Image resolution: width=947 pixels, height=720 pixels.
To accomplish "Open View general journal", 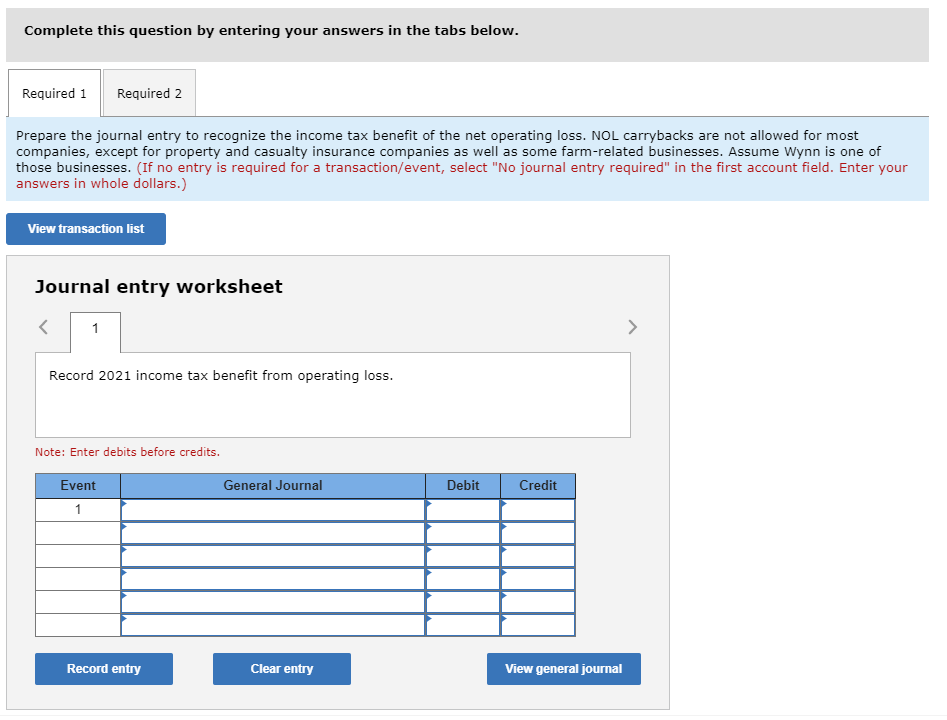I will click(x=563, y=669).
